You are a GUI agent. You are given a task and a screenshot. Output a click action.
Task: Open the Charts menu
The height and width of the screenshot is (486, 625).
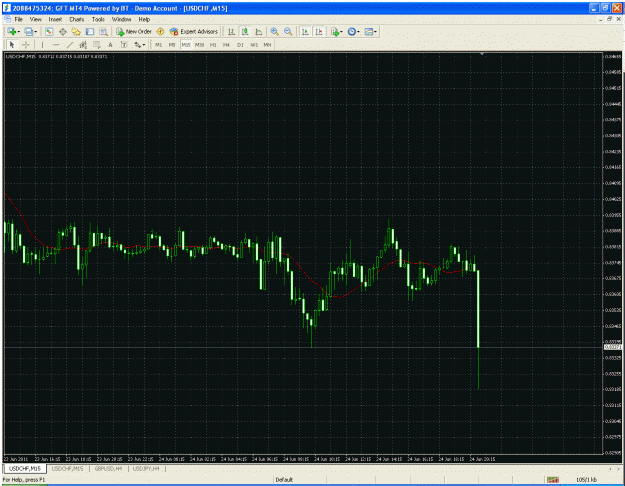77,19
